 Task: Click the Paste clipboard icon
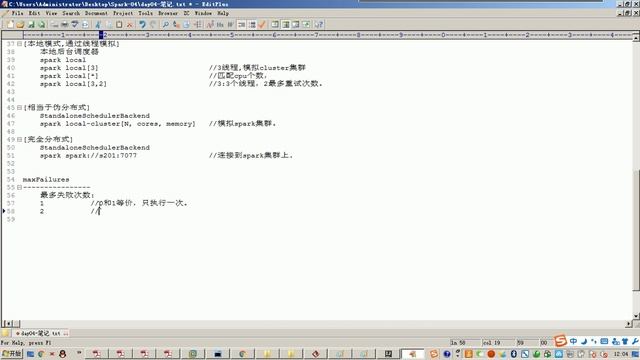click(119, 24)
